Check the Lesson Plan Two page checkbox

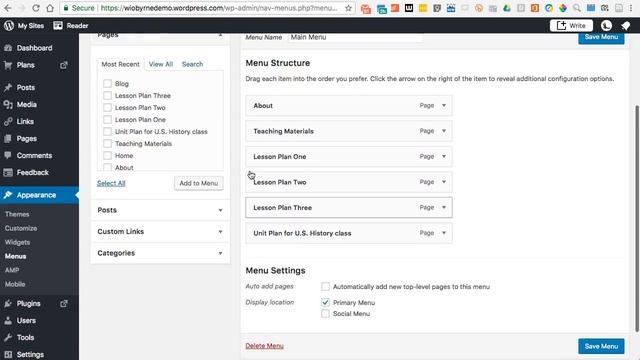(x=107, y=107)
